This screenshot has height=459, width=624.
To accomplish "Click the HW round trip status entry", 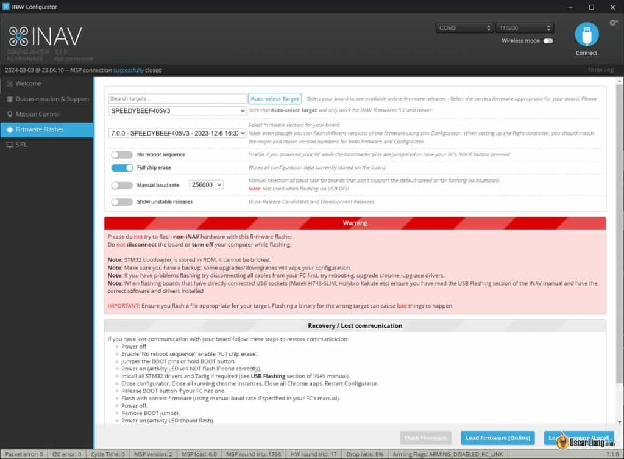I will pyautogui.click(x=314, y=454).
